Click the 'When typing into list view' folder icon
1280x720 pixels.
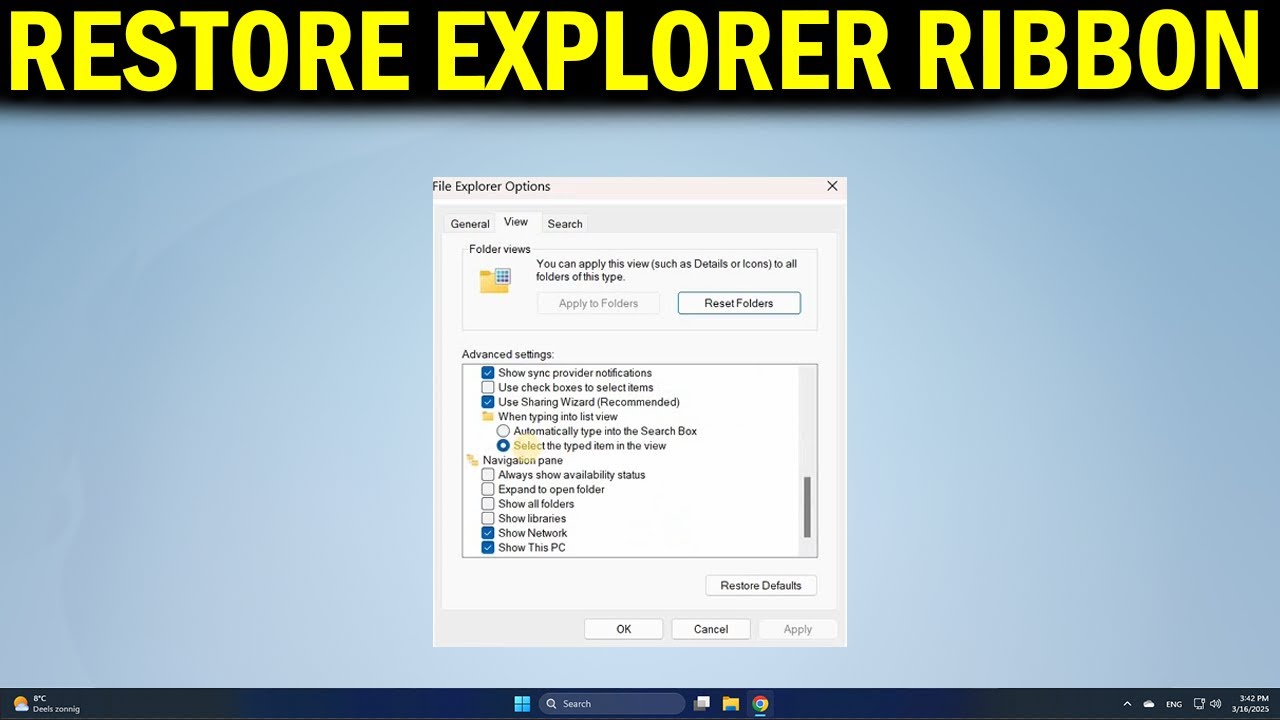tap(488, 416)
